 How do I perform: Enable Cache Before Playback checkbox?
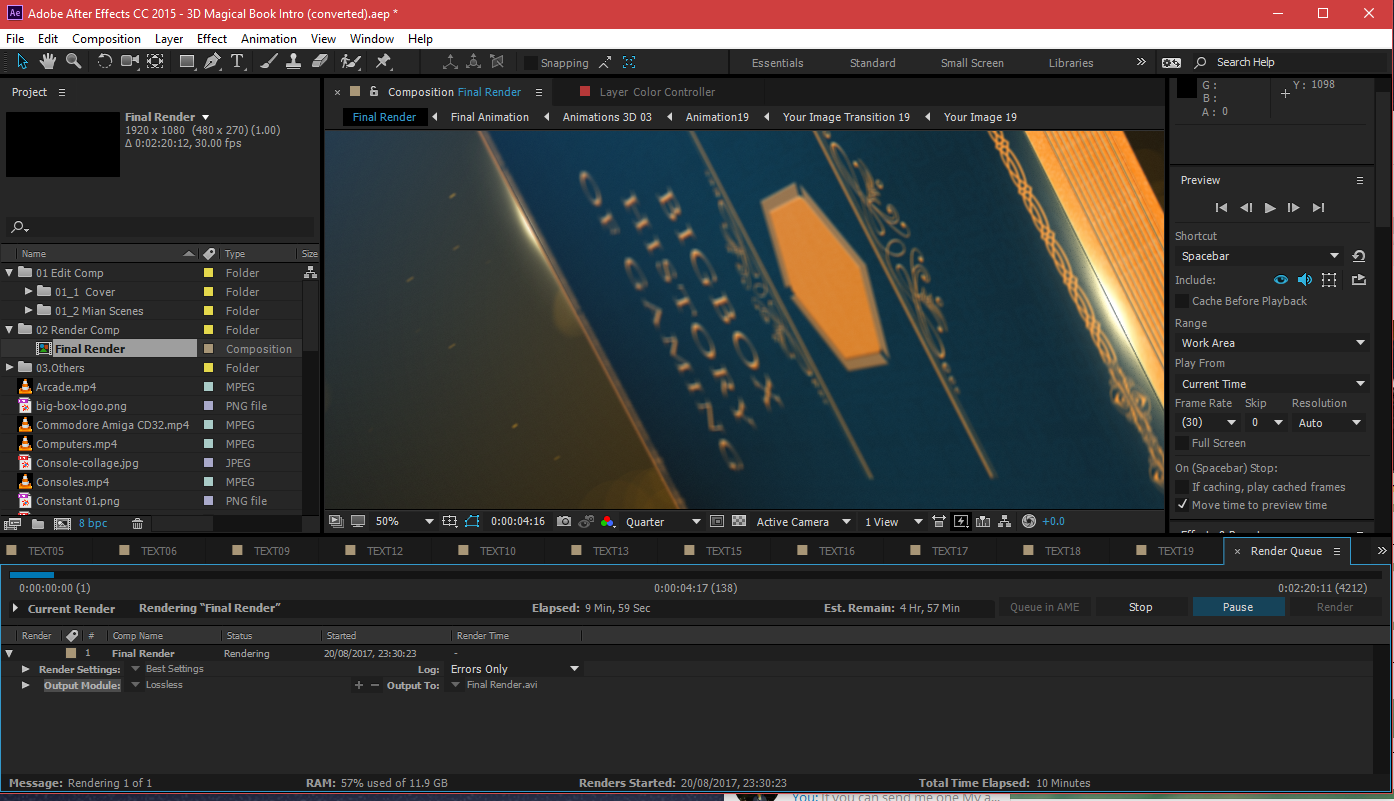[x=1182, y=301]
